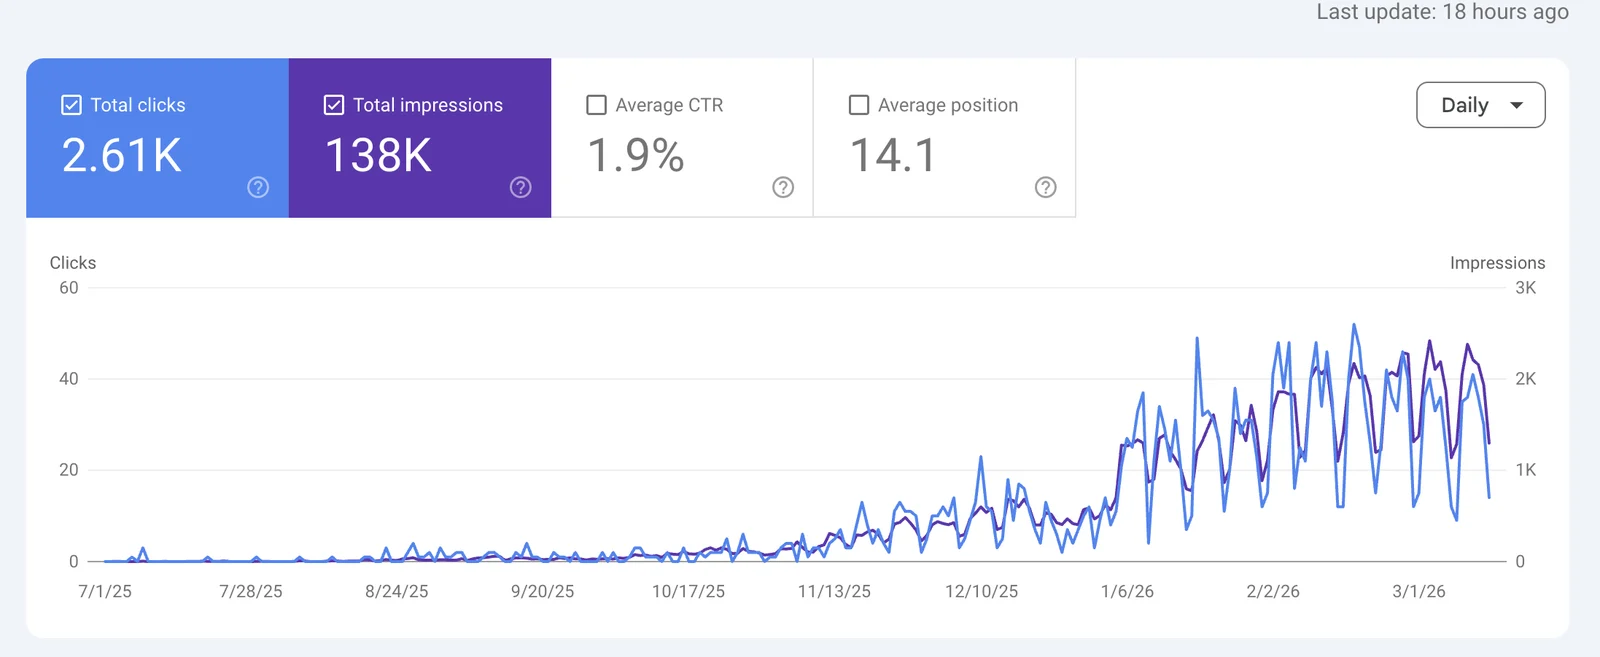
Task: Open the Daily granularity dropdown
Action: point(1481,105)
